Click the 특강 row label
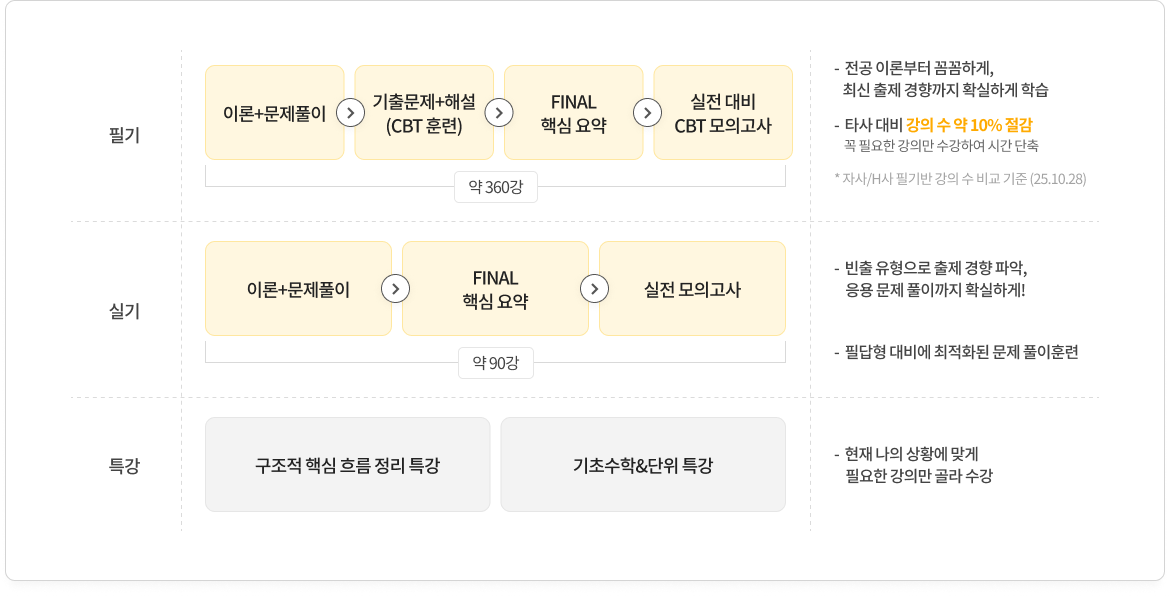Viewport: 1170px width, 596px height. [x=124, y=465]
